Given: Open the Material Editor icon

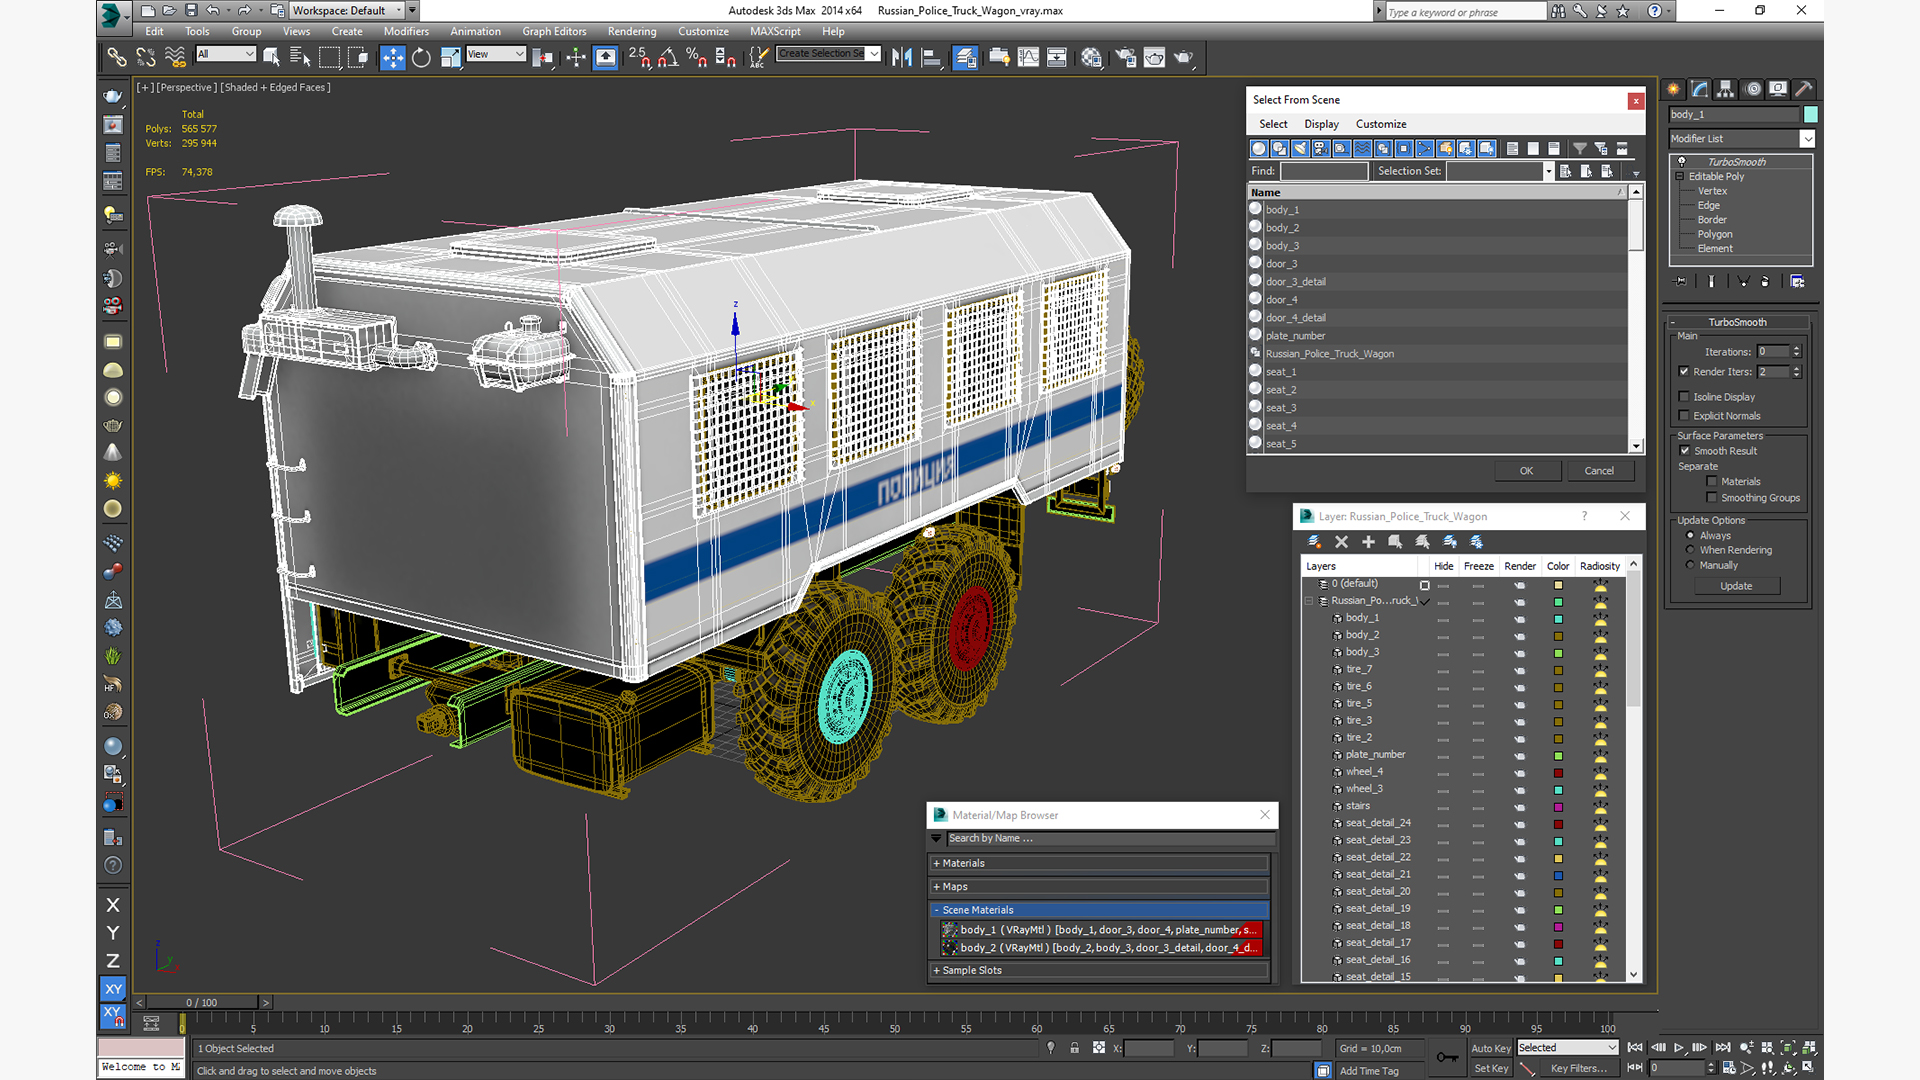Looking at the screenshot, I should pyautogui.click(x=1091, y=57).
